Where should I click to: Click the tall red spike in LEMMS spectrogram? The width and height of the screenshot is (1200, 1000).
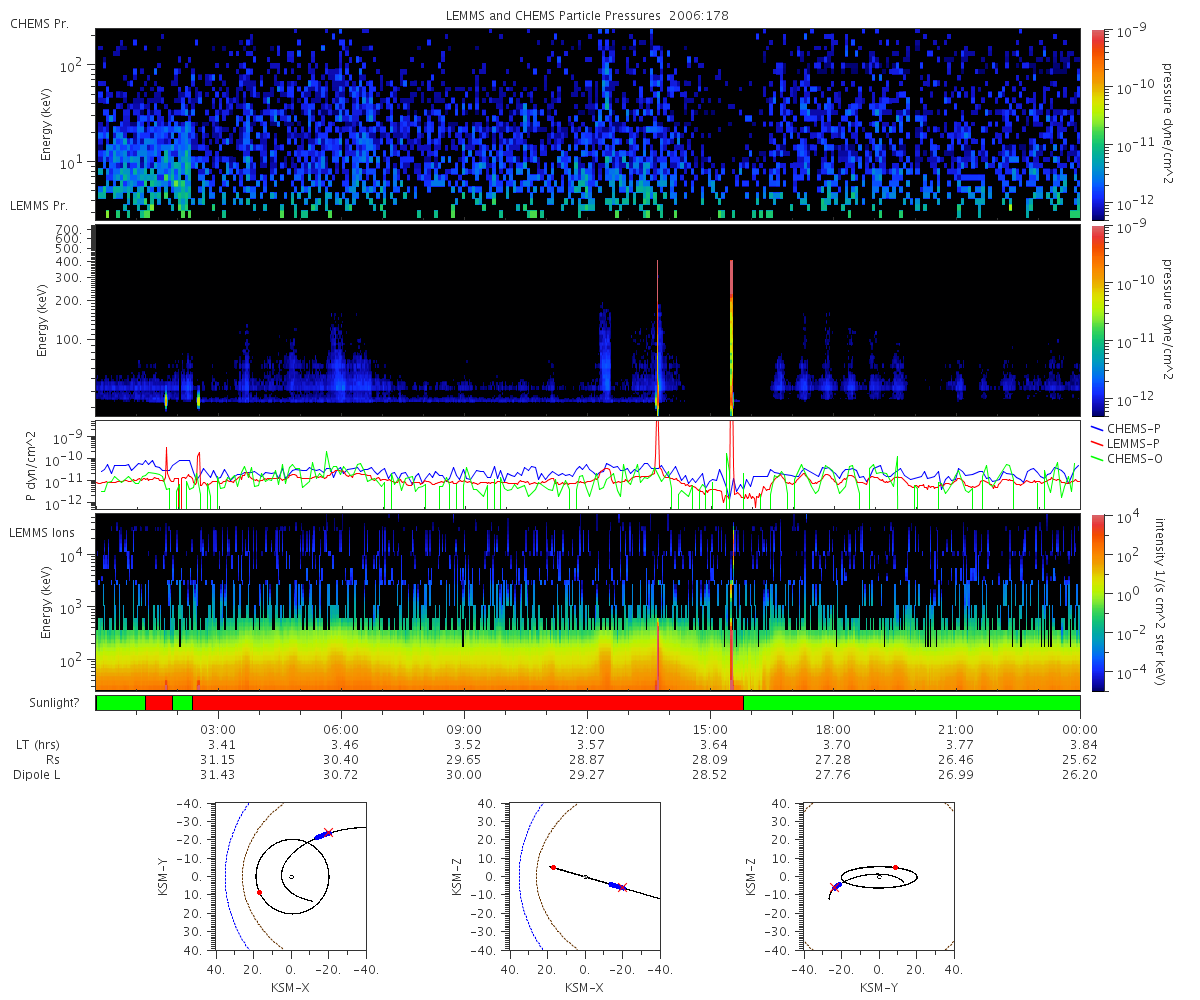732,335
